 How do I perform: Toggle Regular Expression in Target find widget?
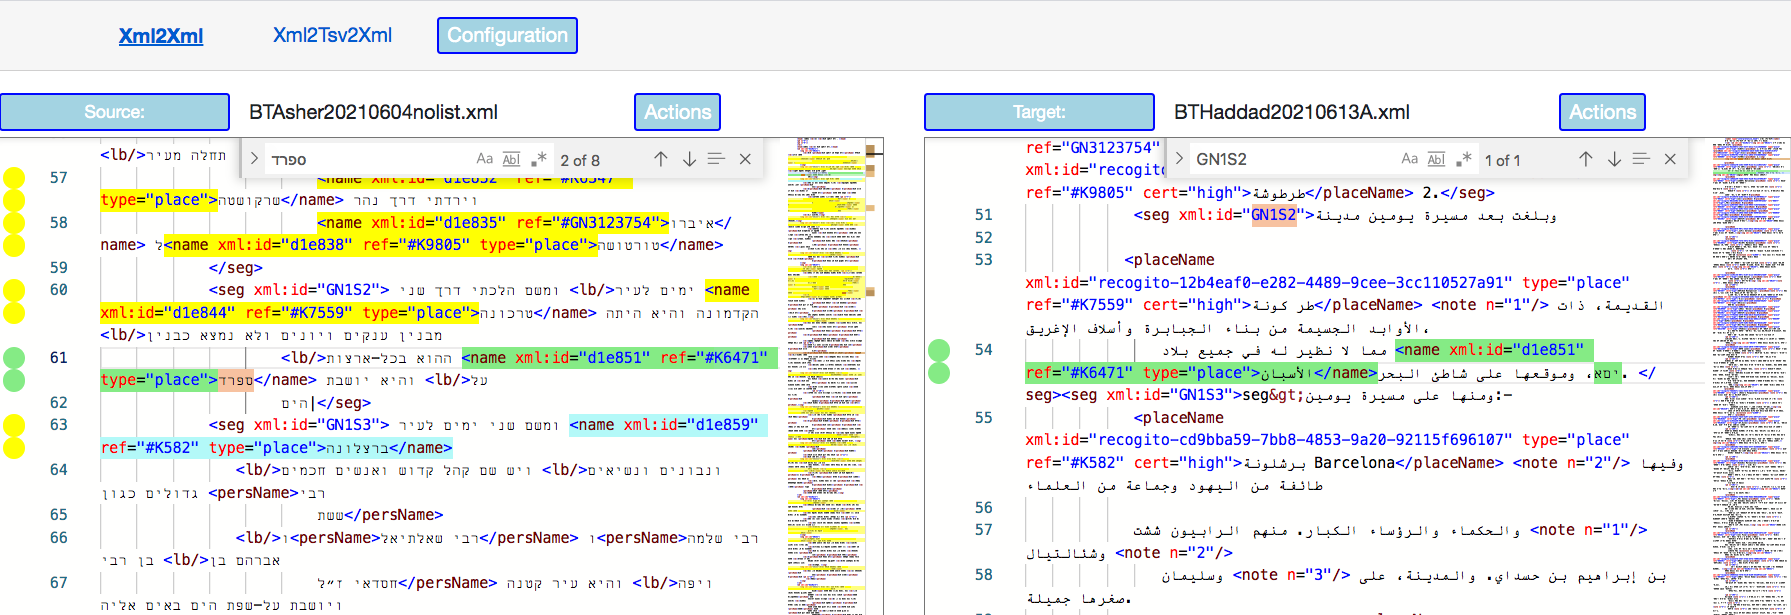(1463, 159)
